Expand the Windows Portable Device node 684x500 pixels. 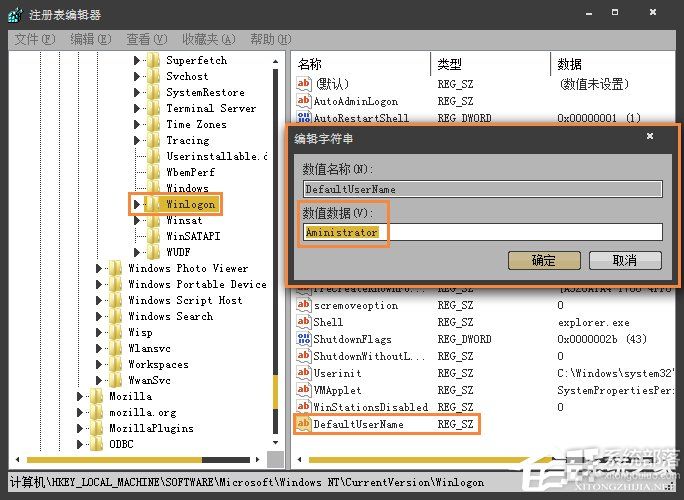click(99, 284)
